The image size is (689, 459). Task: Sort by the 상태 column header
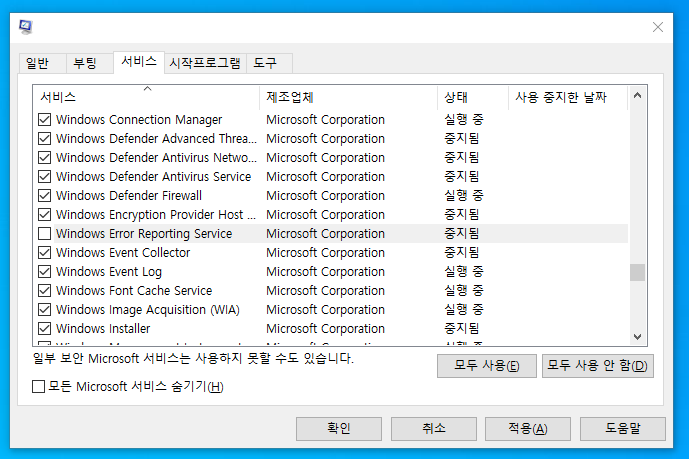473,97
